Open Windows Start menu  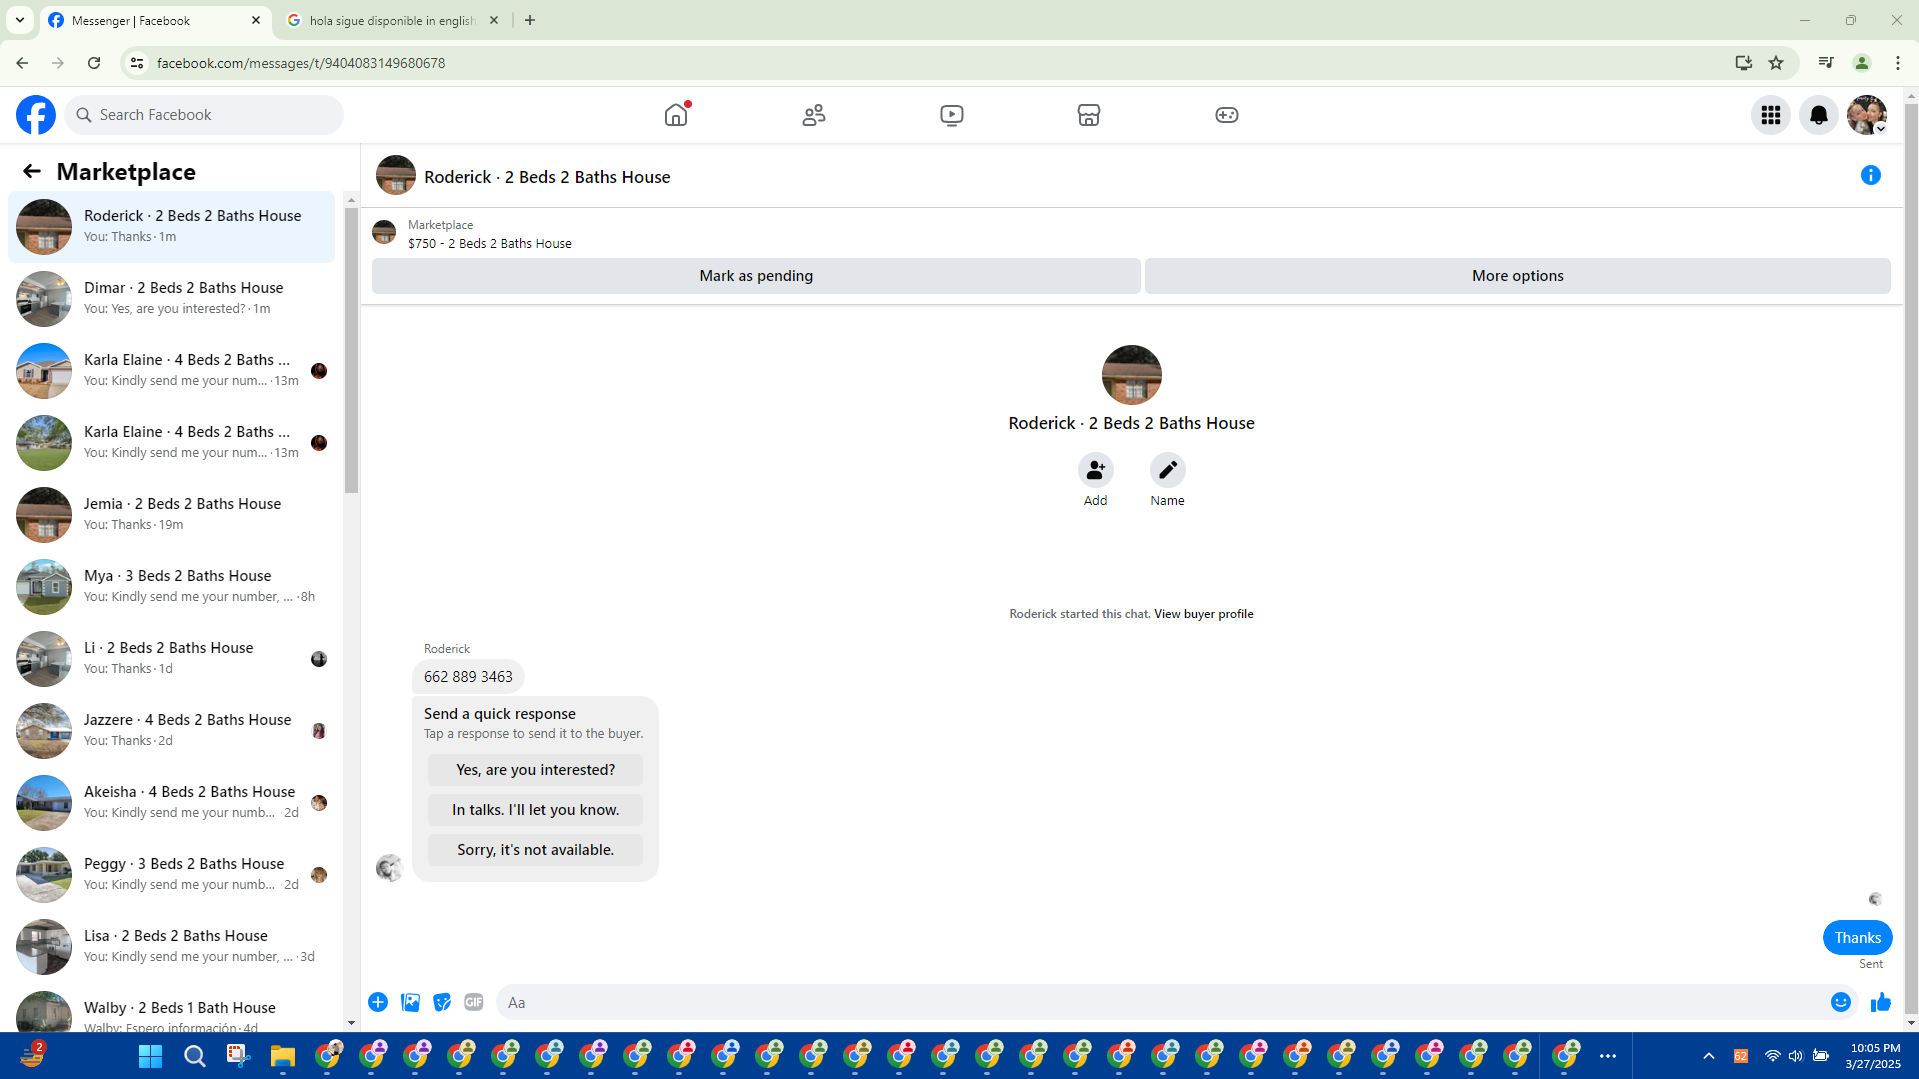click(151, 1056)
